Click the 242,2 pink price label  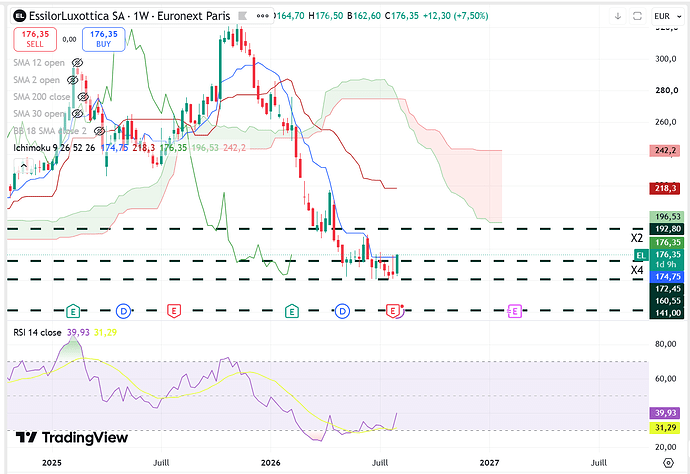pyautogui.click(x=665, y=151)
